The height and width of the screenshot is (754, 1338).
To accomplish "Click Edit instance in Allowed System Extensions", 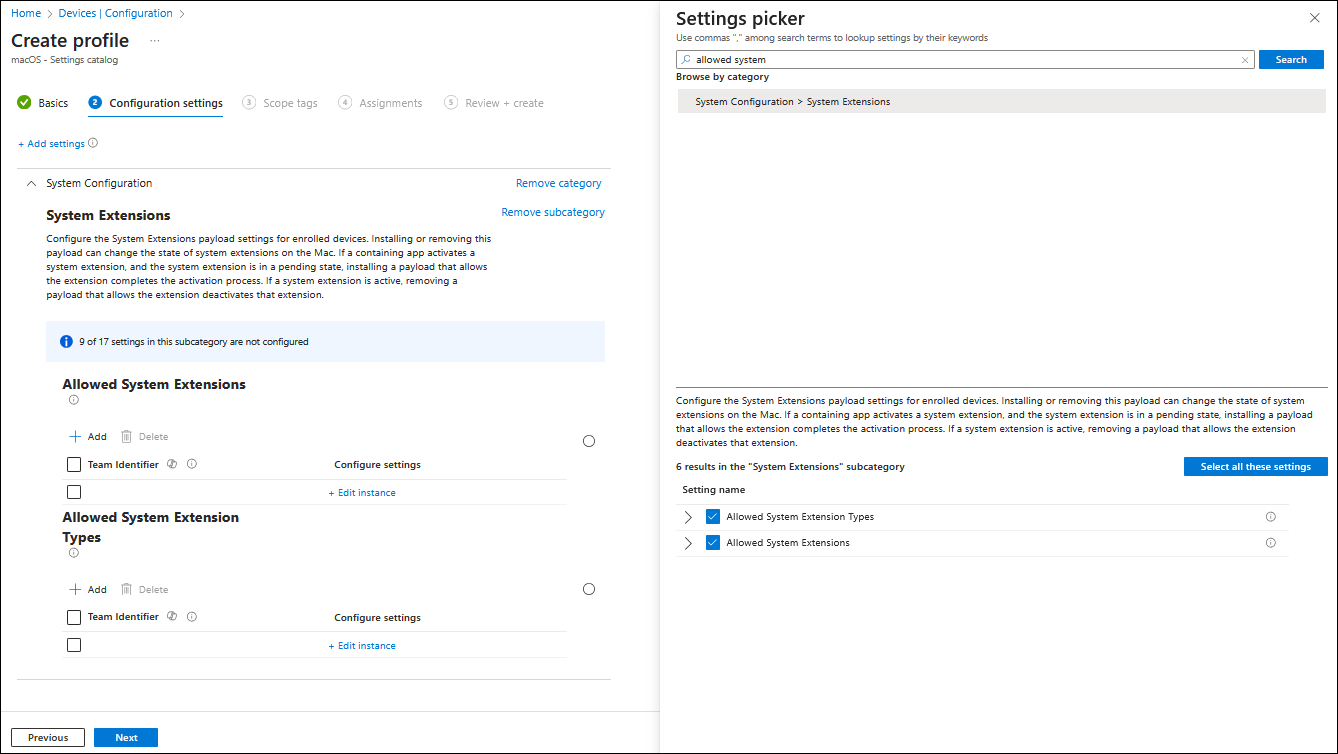I will tap(362, 493).
